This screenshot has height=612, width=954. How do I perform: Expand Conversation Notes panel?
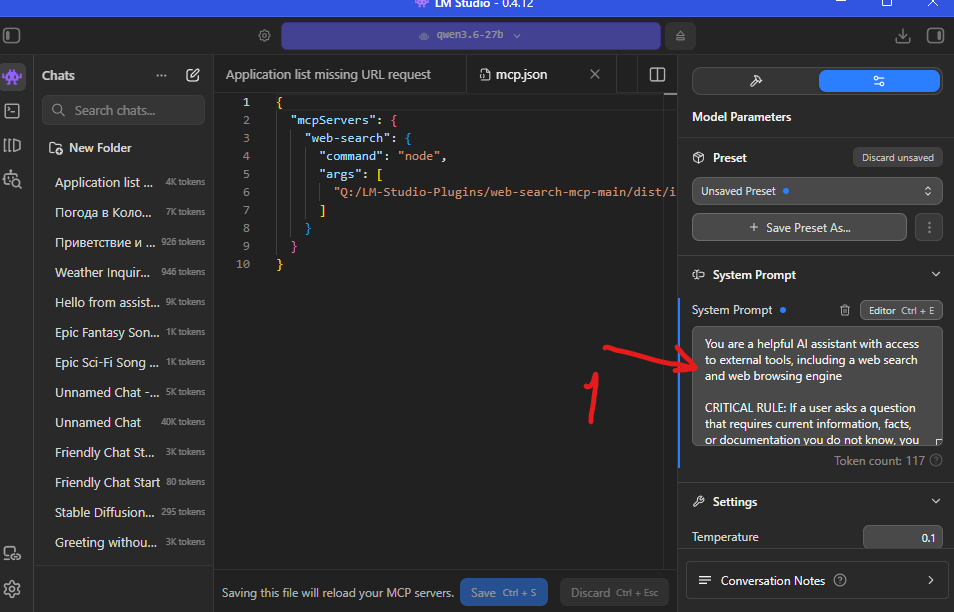(817, 580)
